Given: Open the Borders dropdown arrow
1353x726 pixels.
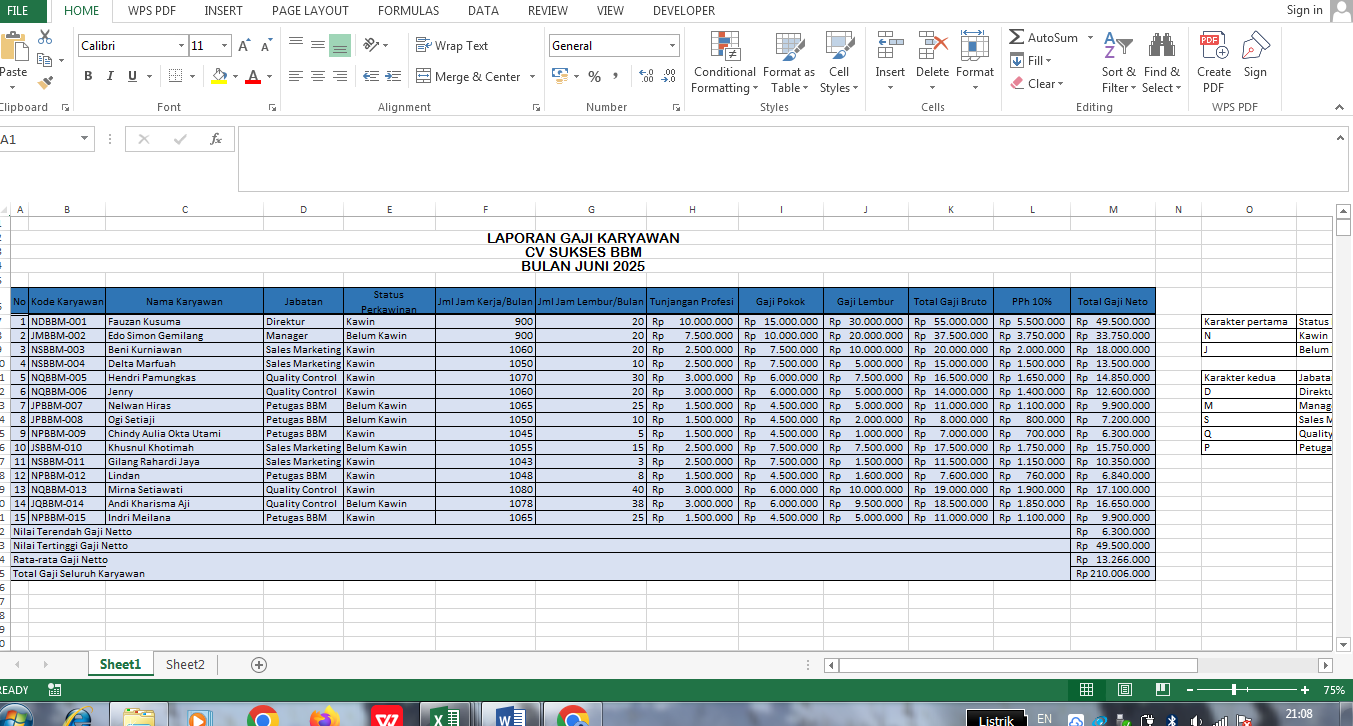Looking at the screenshot, I should pos(192,77).
